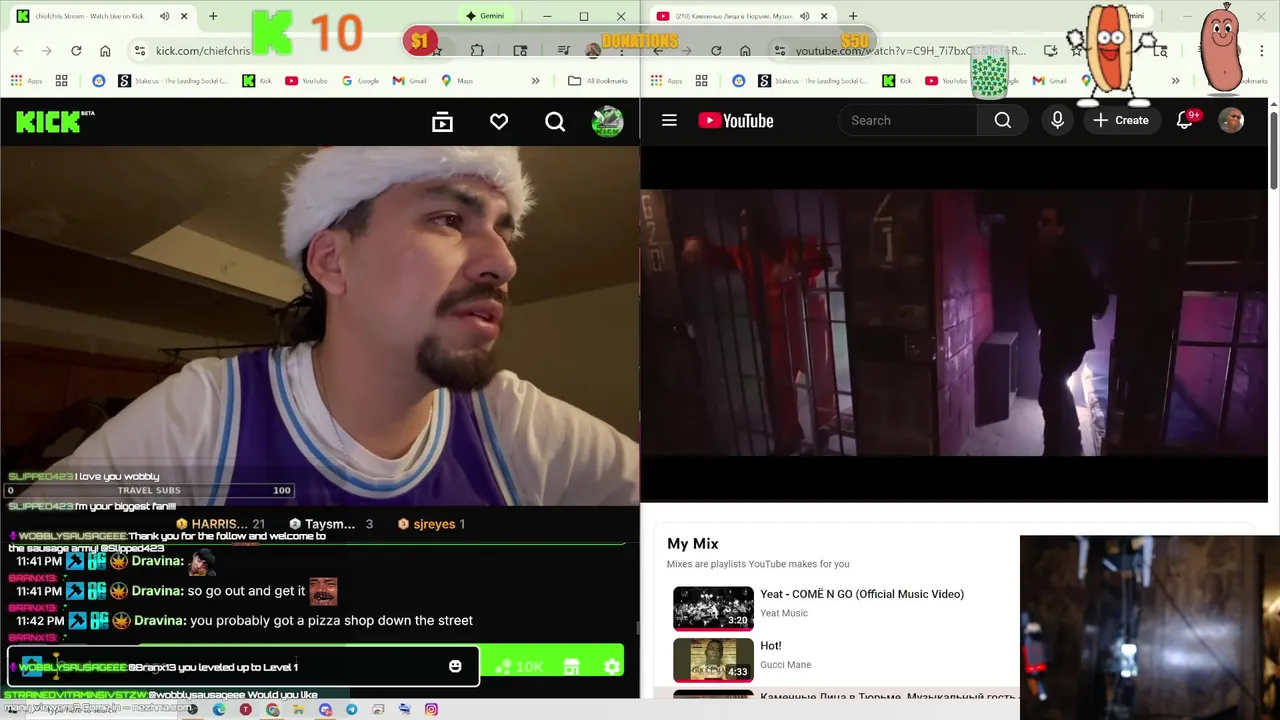Viewport: 1280px width, 720px height.
Task: Expand hidden bookmarks in Kick window
Action: pos(535,81)
